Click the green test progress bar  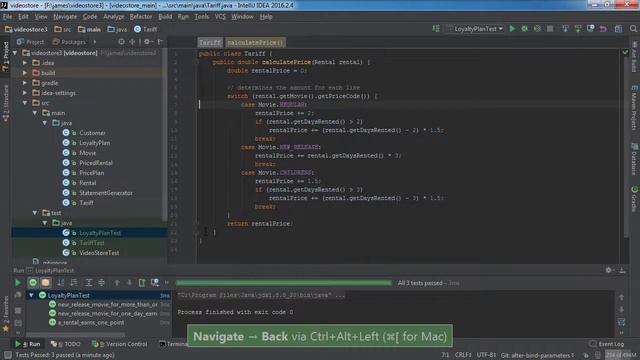pos(283,282)
